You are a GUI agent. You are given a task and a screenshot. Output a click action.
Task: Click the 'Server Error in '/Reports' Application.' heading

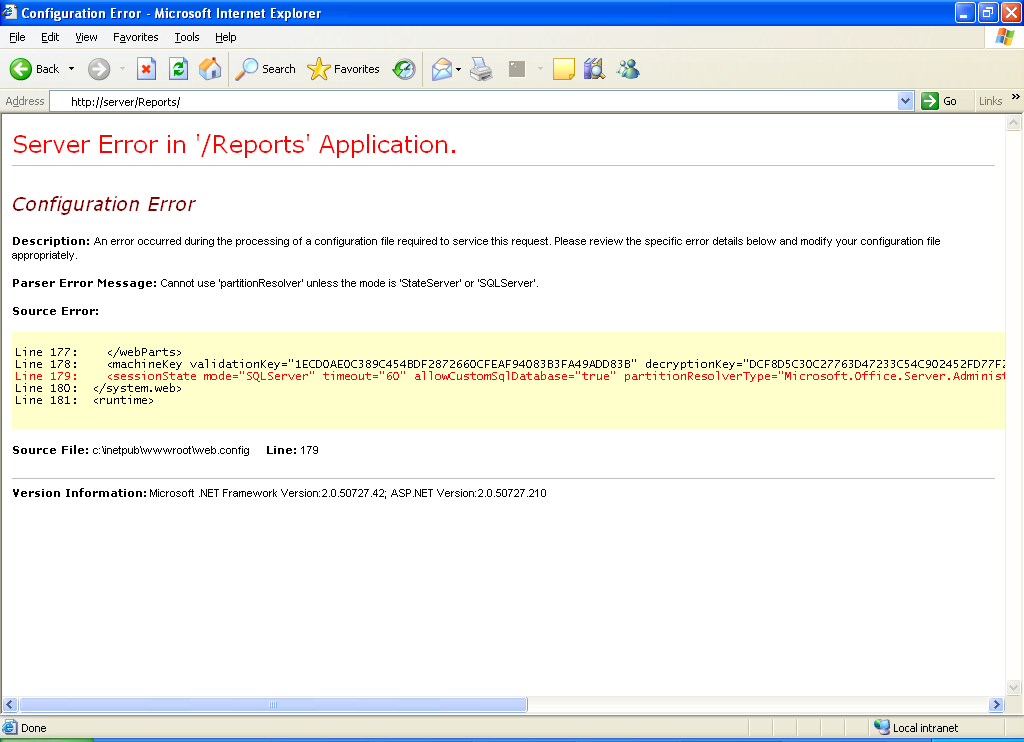pyautogui.click(x=234, y=144)
